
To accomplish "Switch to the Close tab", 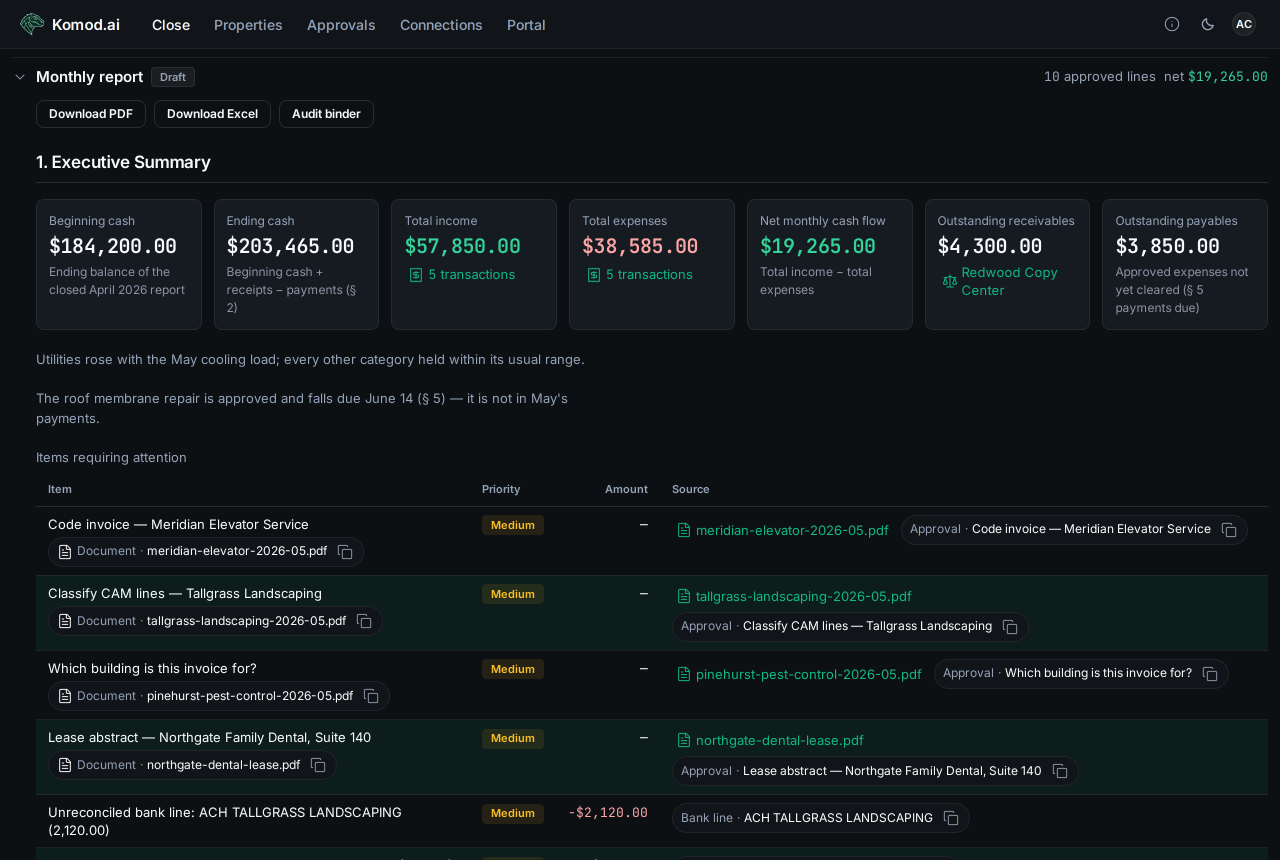I will click(x=171, y=25).
